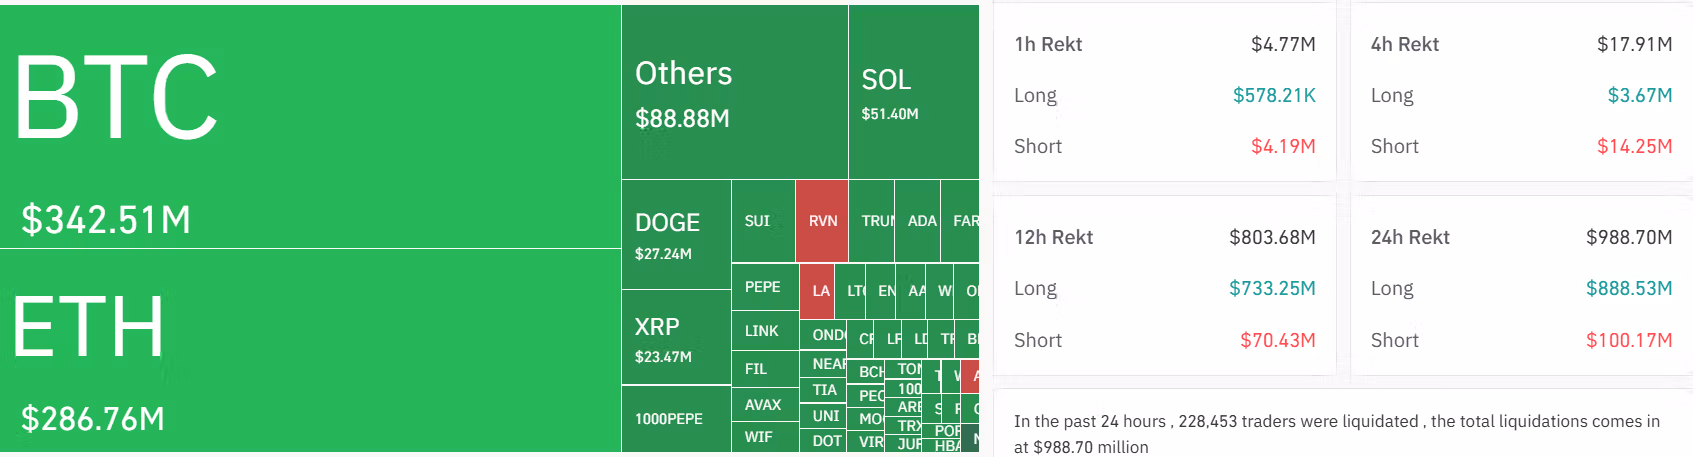The image size is (1693, 457).
Task: Select the LINK tile
Action: (x=765, y=330)
